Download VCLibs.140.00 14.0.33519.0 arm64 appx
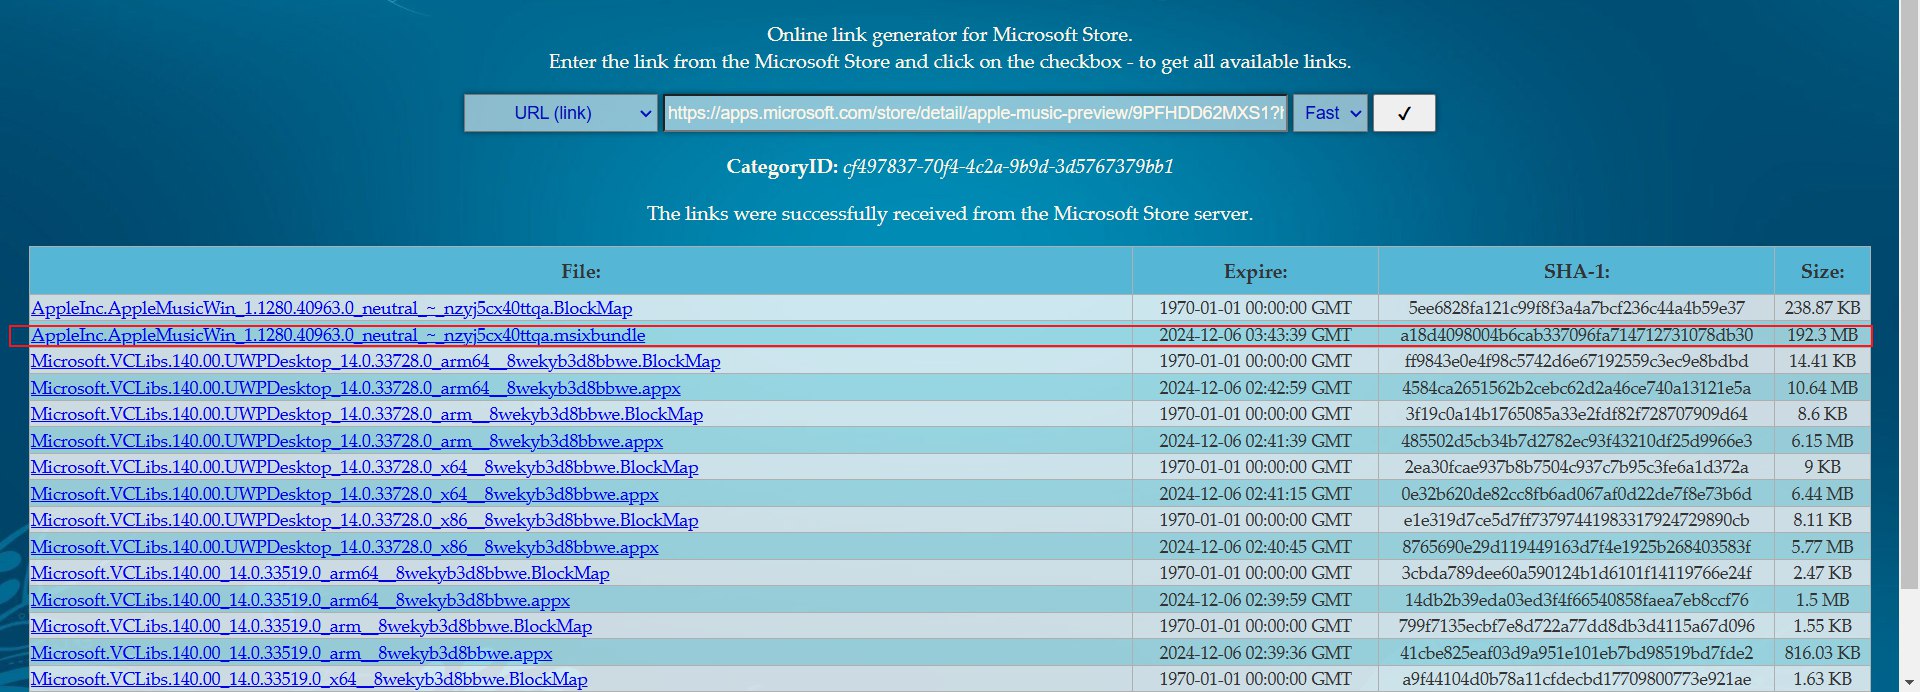 pos(300,600)
